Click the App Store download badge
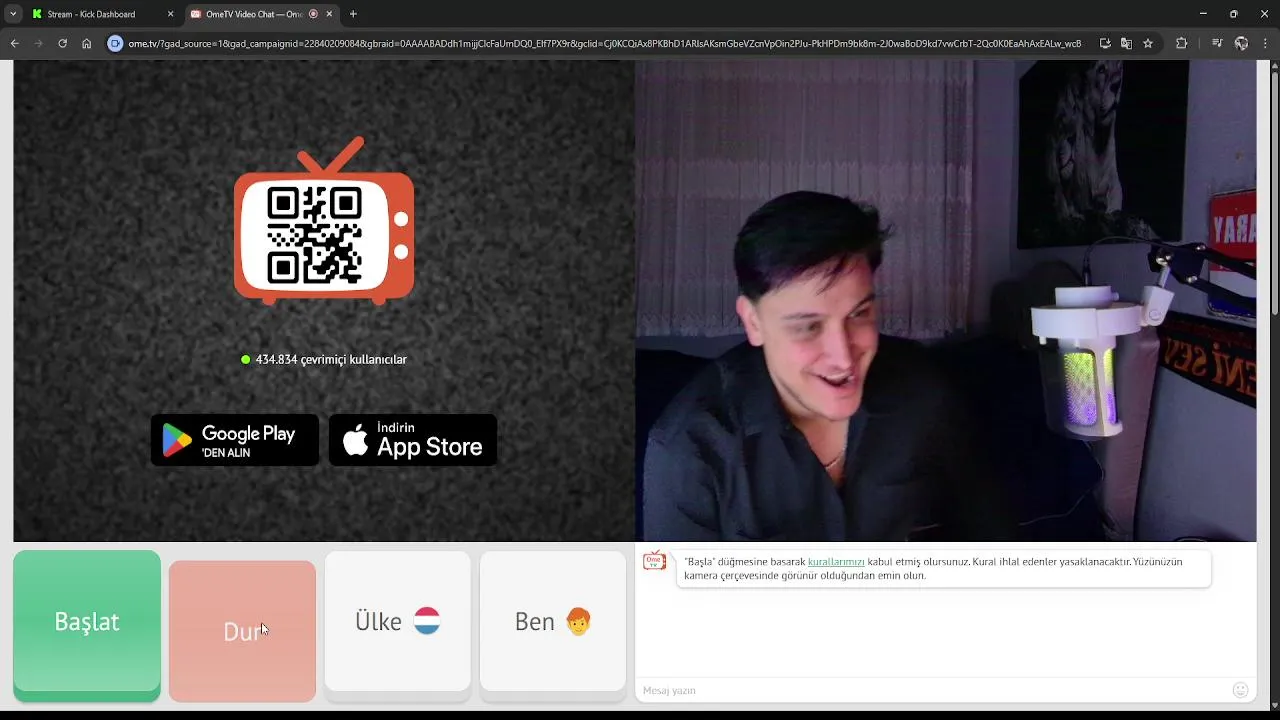Screen dimensions: 1280x720 413,440
